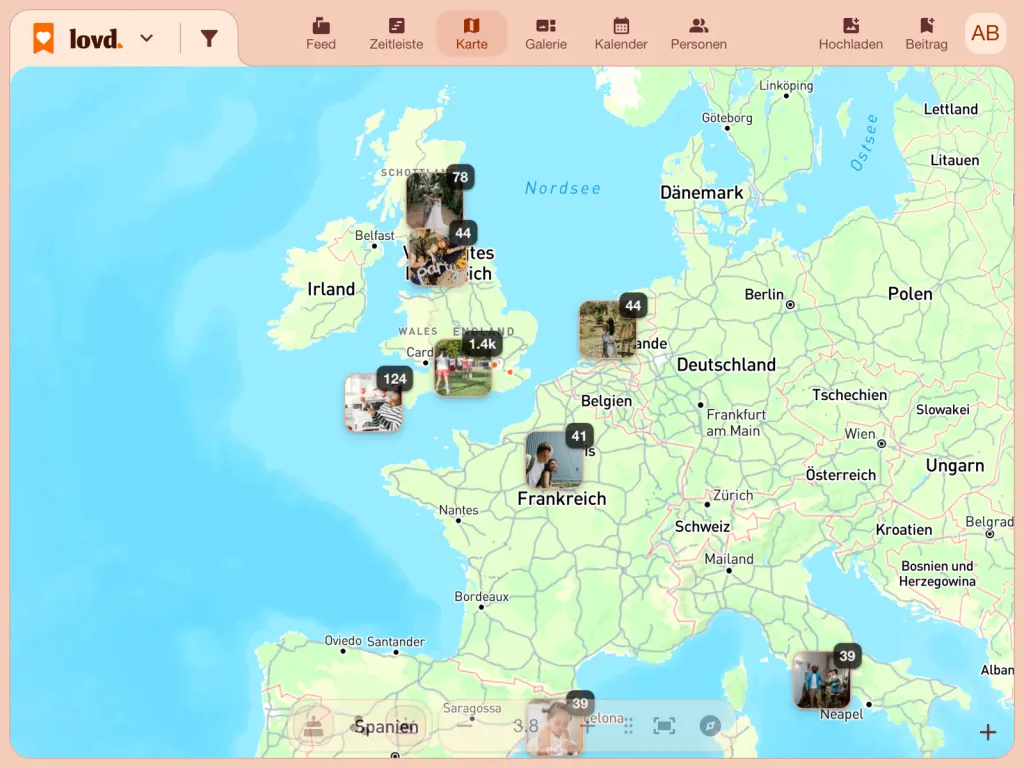1024x768 pixels.
Task: Open the AB profile avatar
Action: coord(985,33)
